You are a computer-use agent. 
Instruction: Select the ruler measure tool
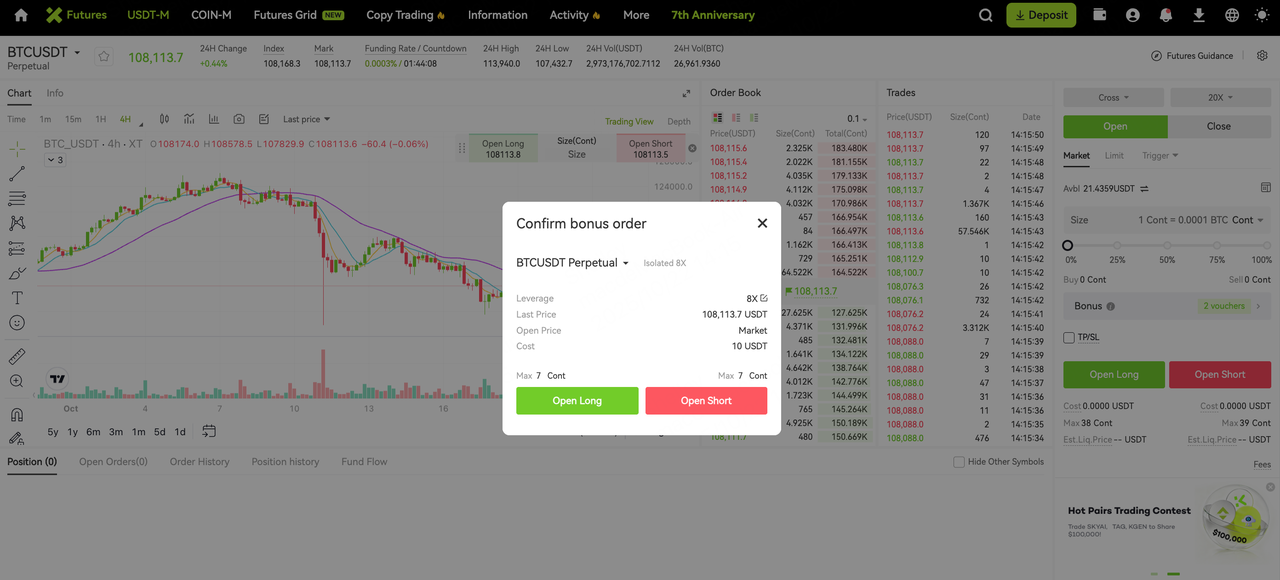[17, 356]
